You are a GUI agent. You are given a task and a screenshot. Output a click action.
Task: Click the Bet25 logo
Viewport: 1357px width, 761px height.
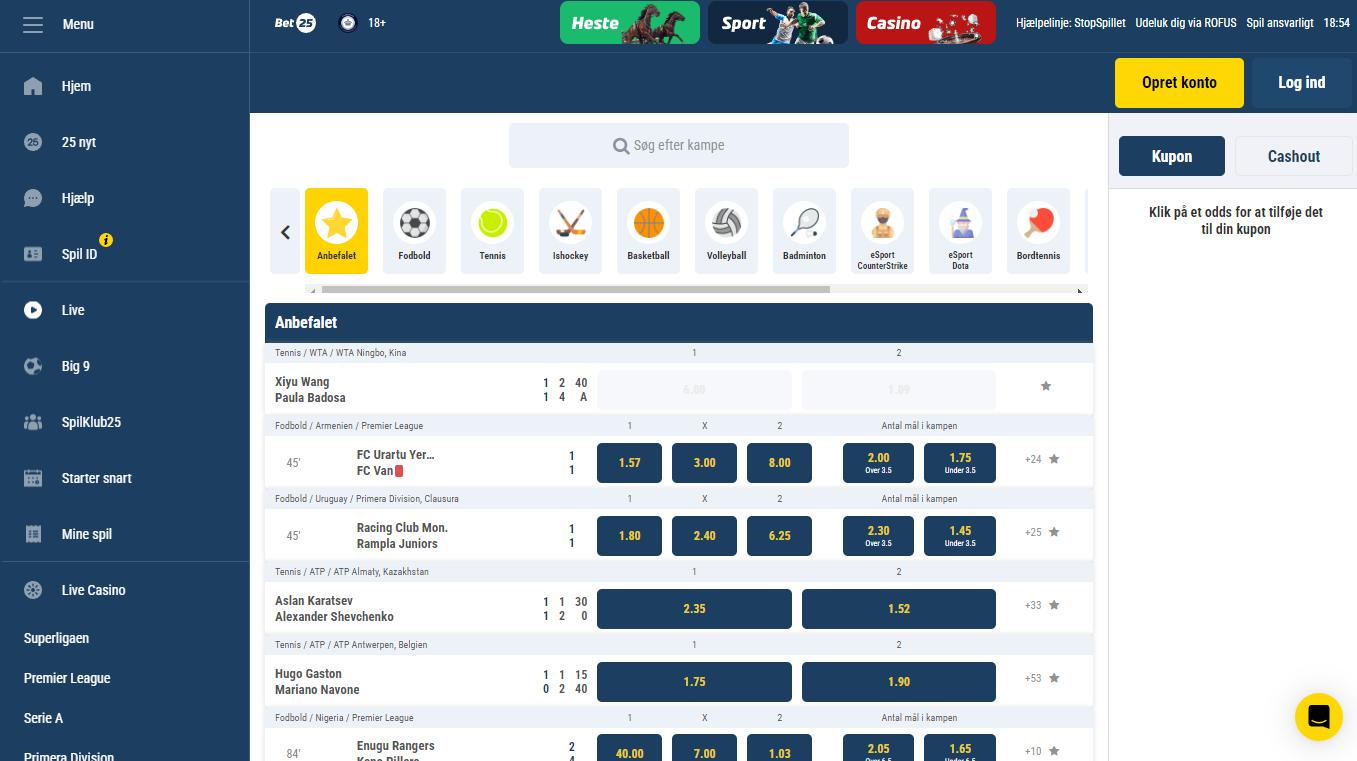pyautogui.click(x=295, y=23)
